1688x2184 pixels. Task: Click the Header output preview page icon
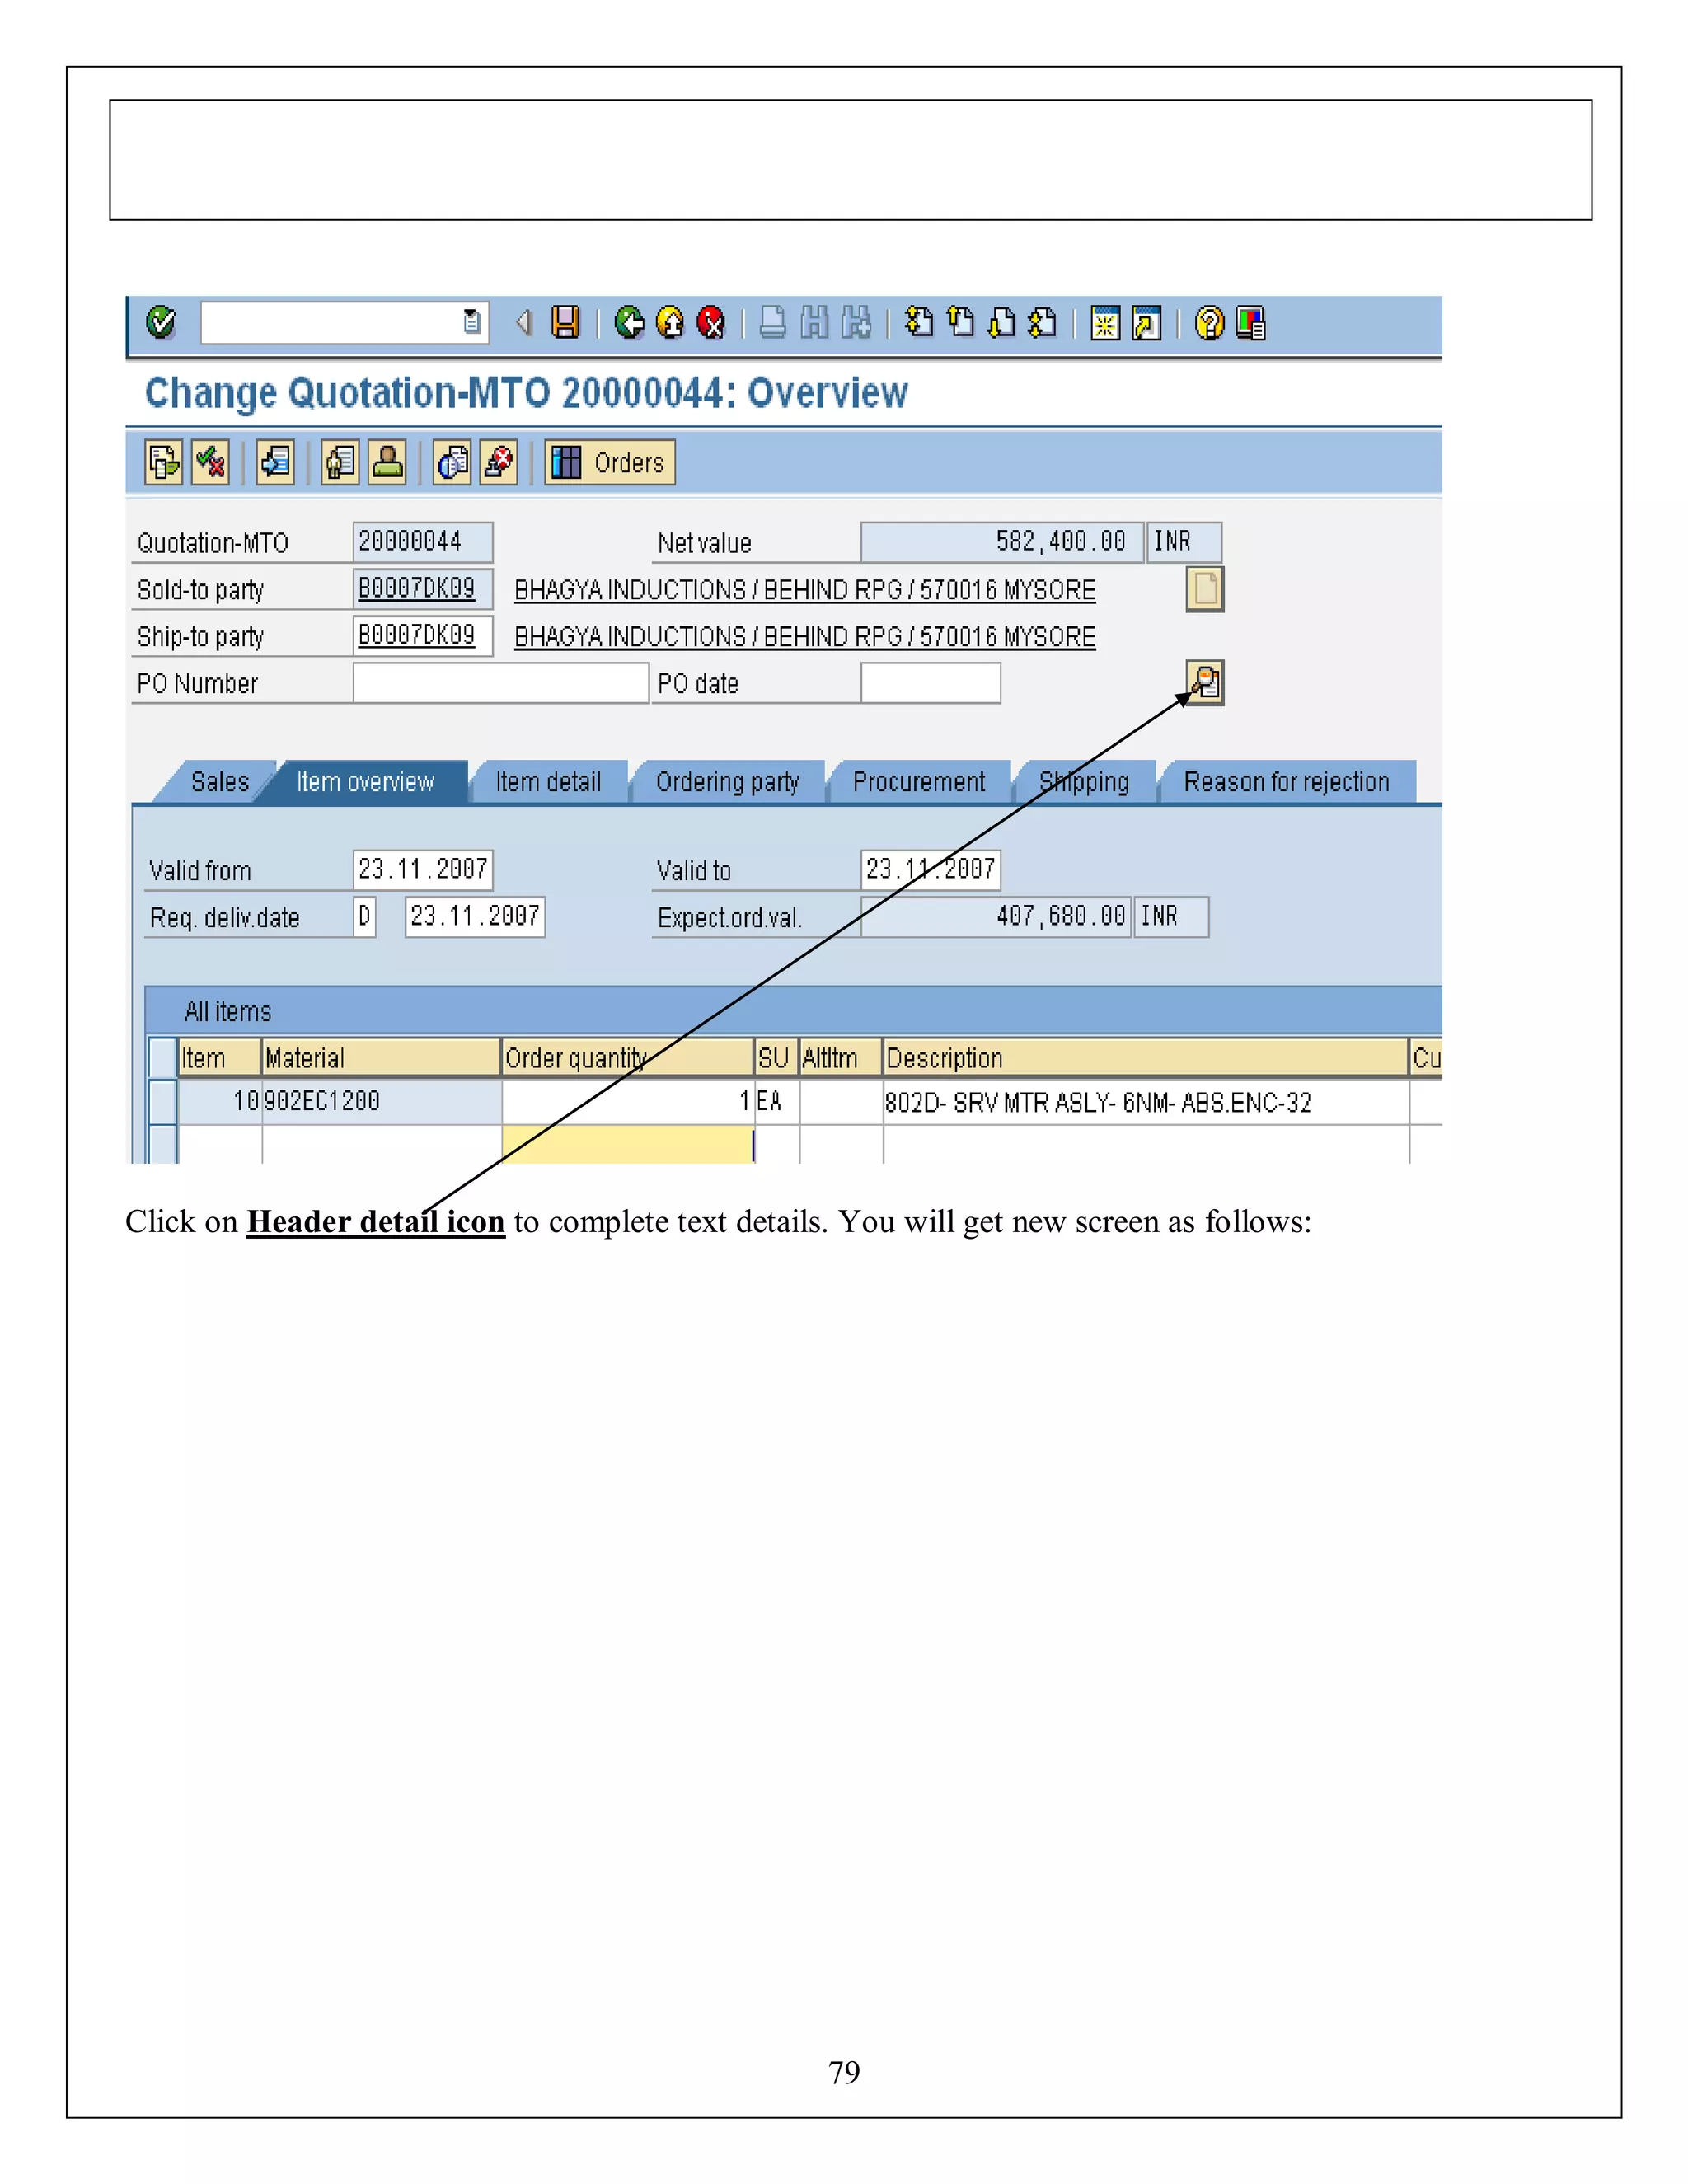(1205, 589)
